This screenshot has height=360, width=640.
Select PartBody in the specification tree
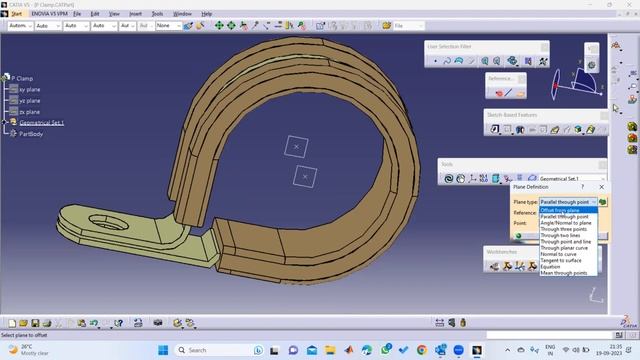(x=31, y=133)
